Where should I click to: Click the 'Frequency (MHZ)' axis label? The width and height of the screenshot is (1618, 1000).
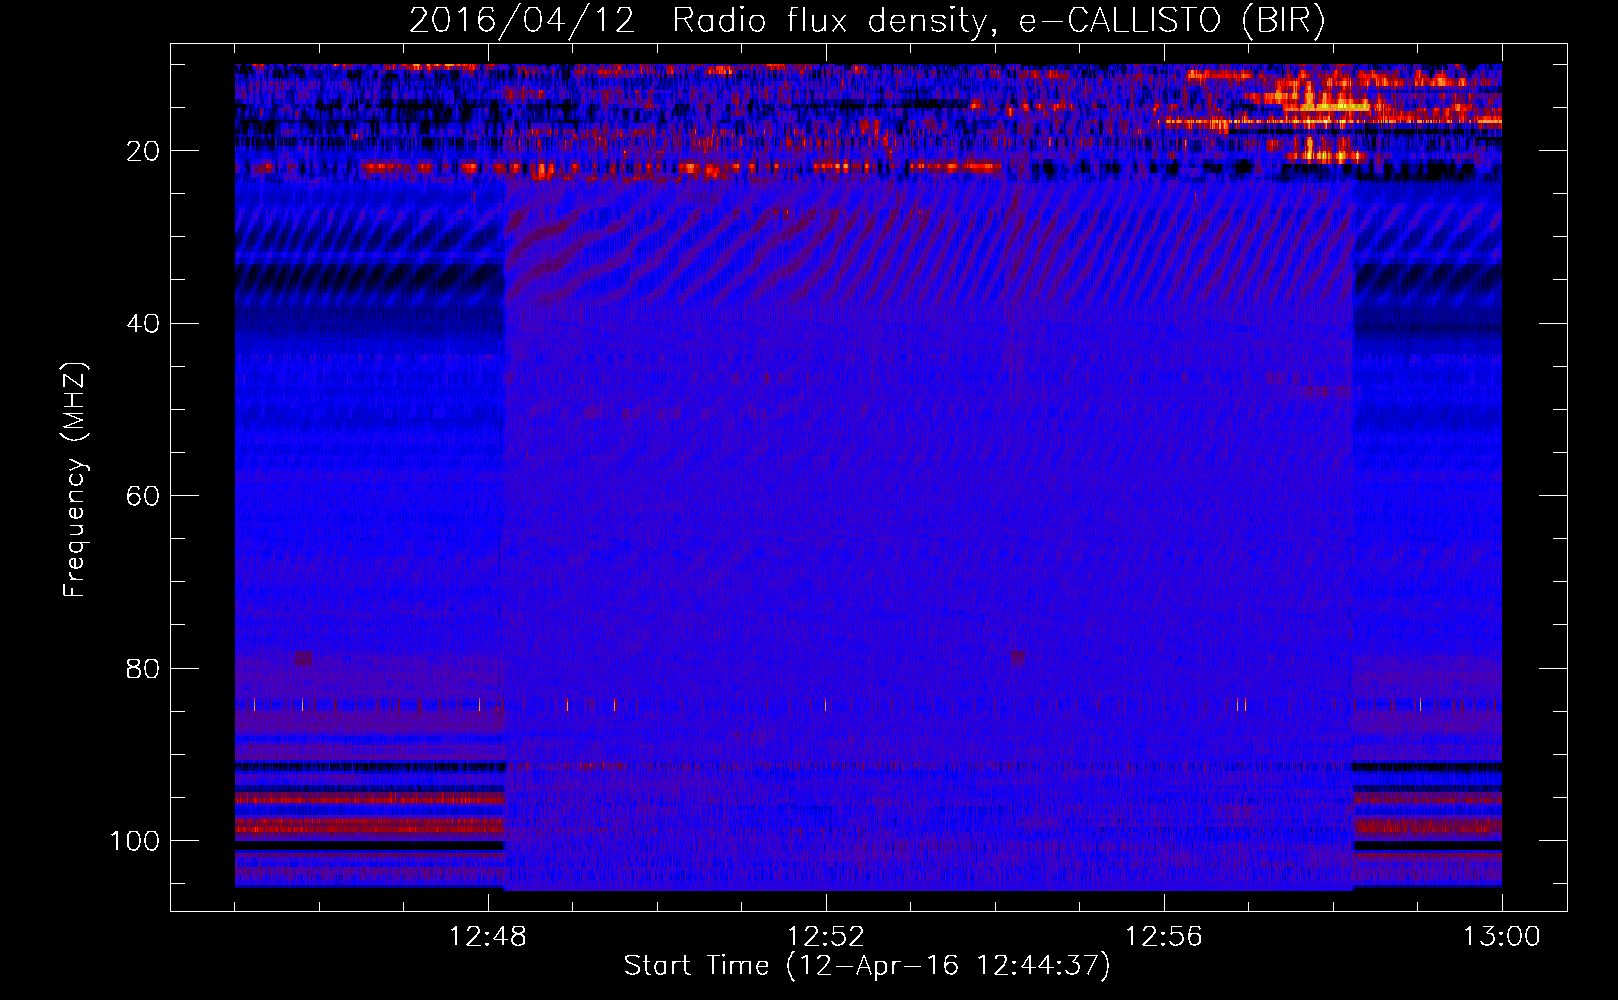coord(75,480)
